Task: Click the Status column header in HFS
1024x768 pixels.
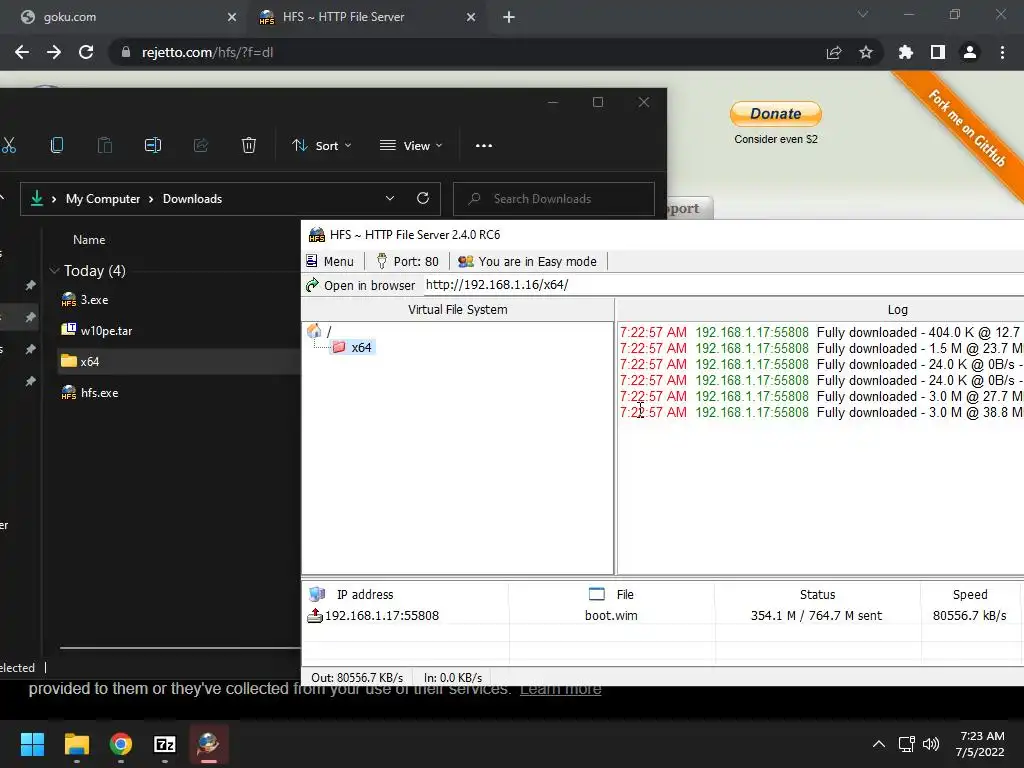Action: 818,594
